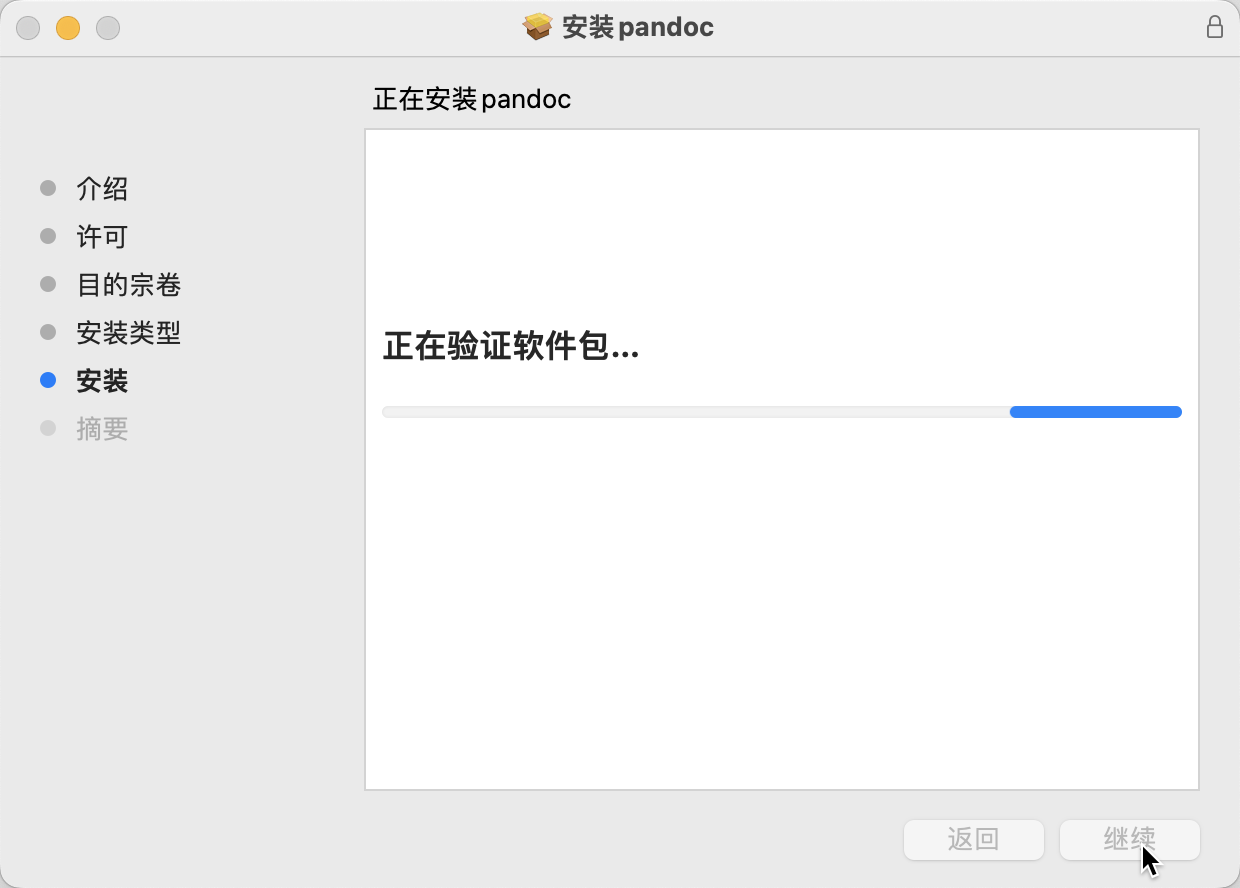Select the 许可 step in sidebar

pyautogui.click(x=102, y=237)
